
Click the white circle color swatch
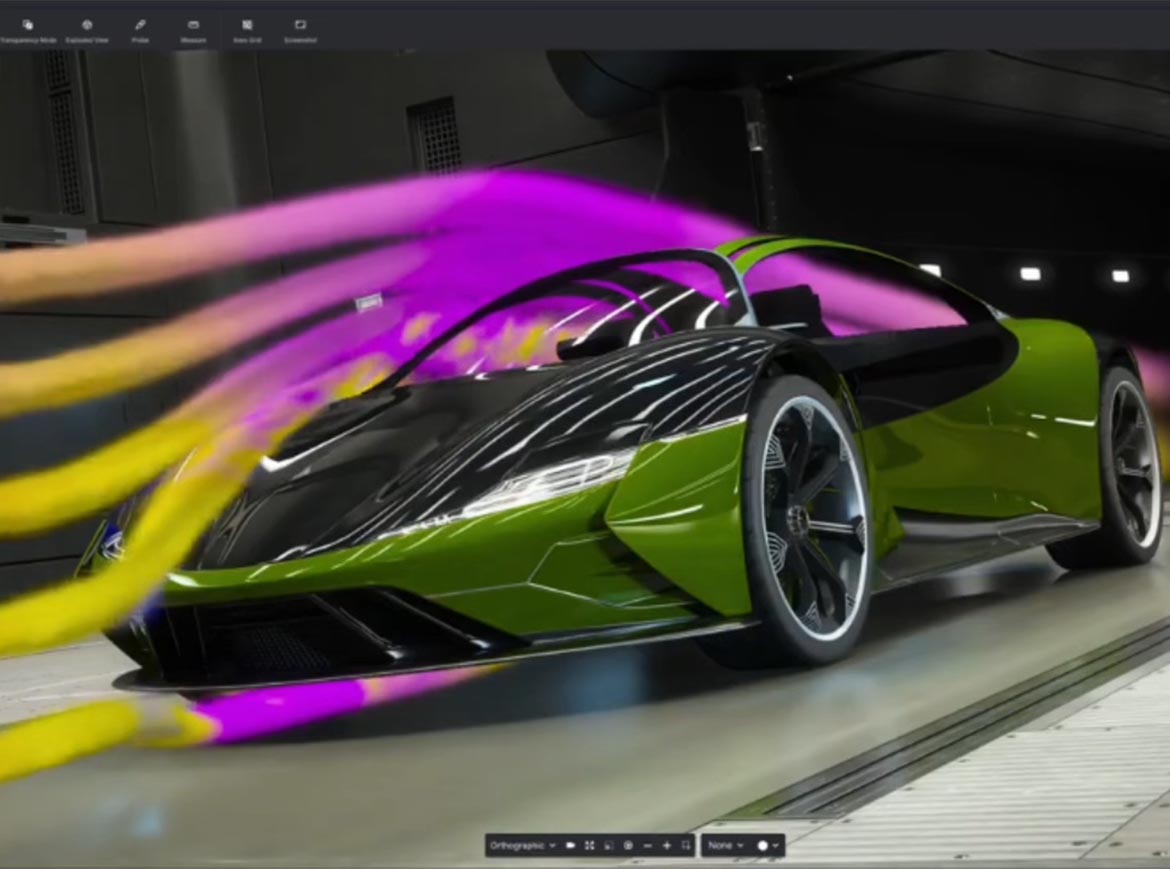tap(763, 845)
